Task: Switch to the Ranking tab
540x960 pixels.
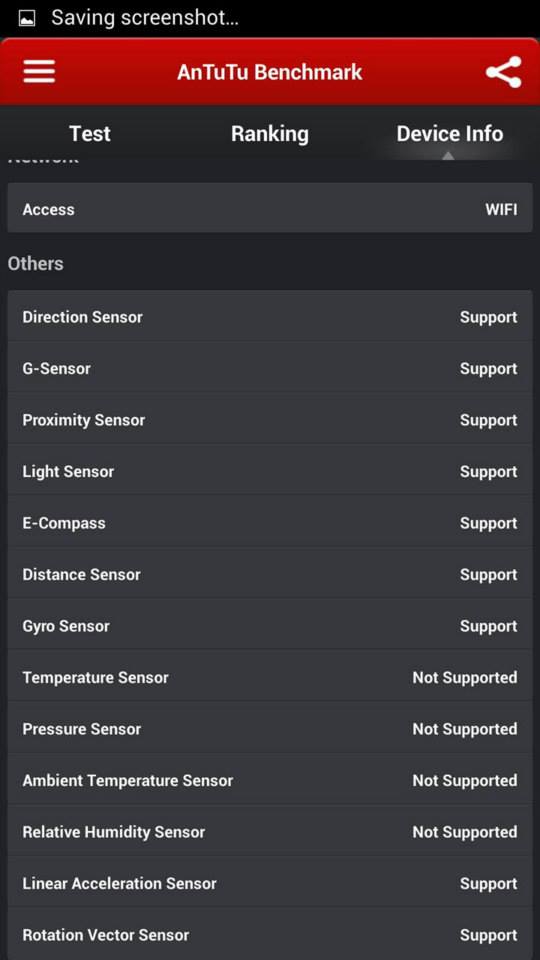Action: coord(270,133)
